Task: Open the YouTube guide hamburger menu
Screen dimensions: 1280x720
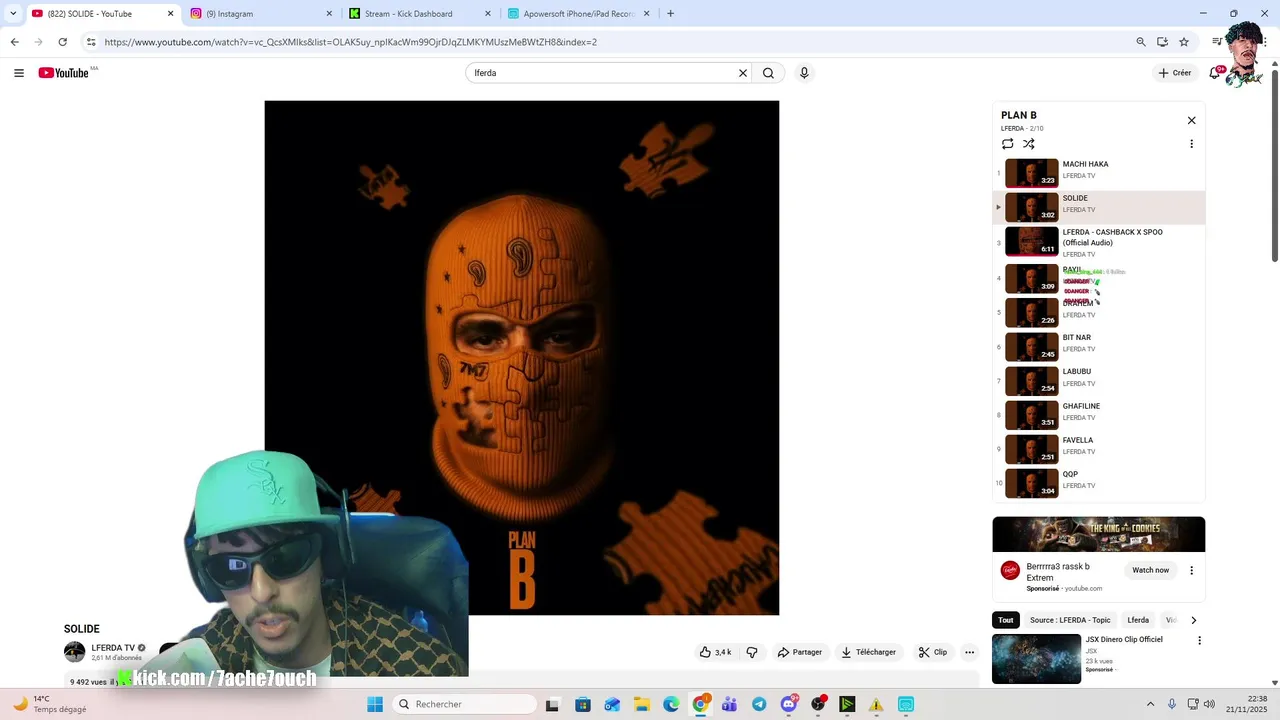Action: 19,73
